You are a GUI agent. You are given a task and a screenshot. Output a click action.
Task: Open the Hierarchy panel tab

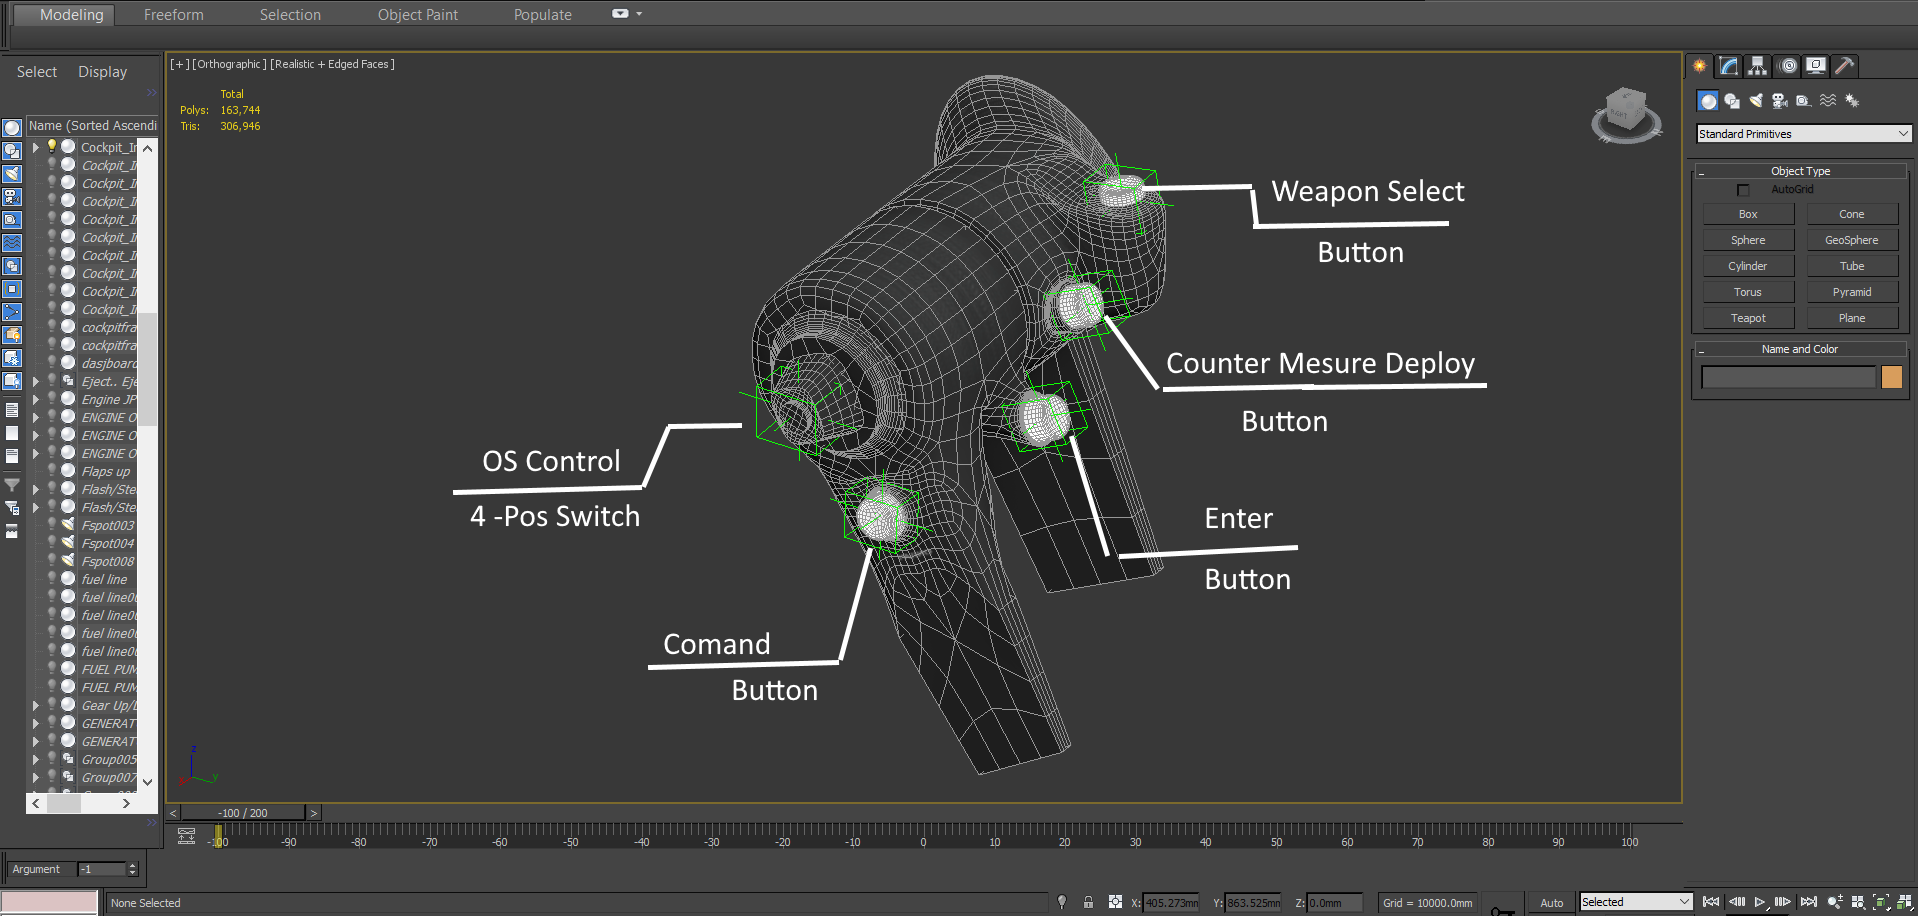click(x=1757, y=66)
